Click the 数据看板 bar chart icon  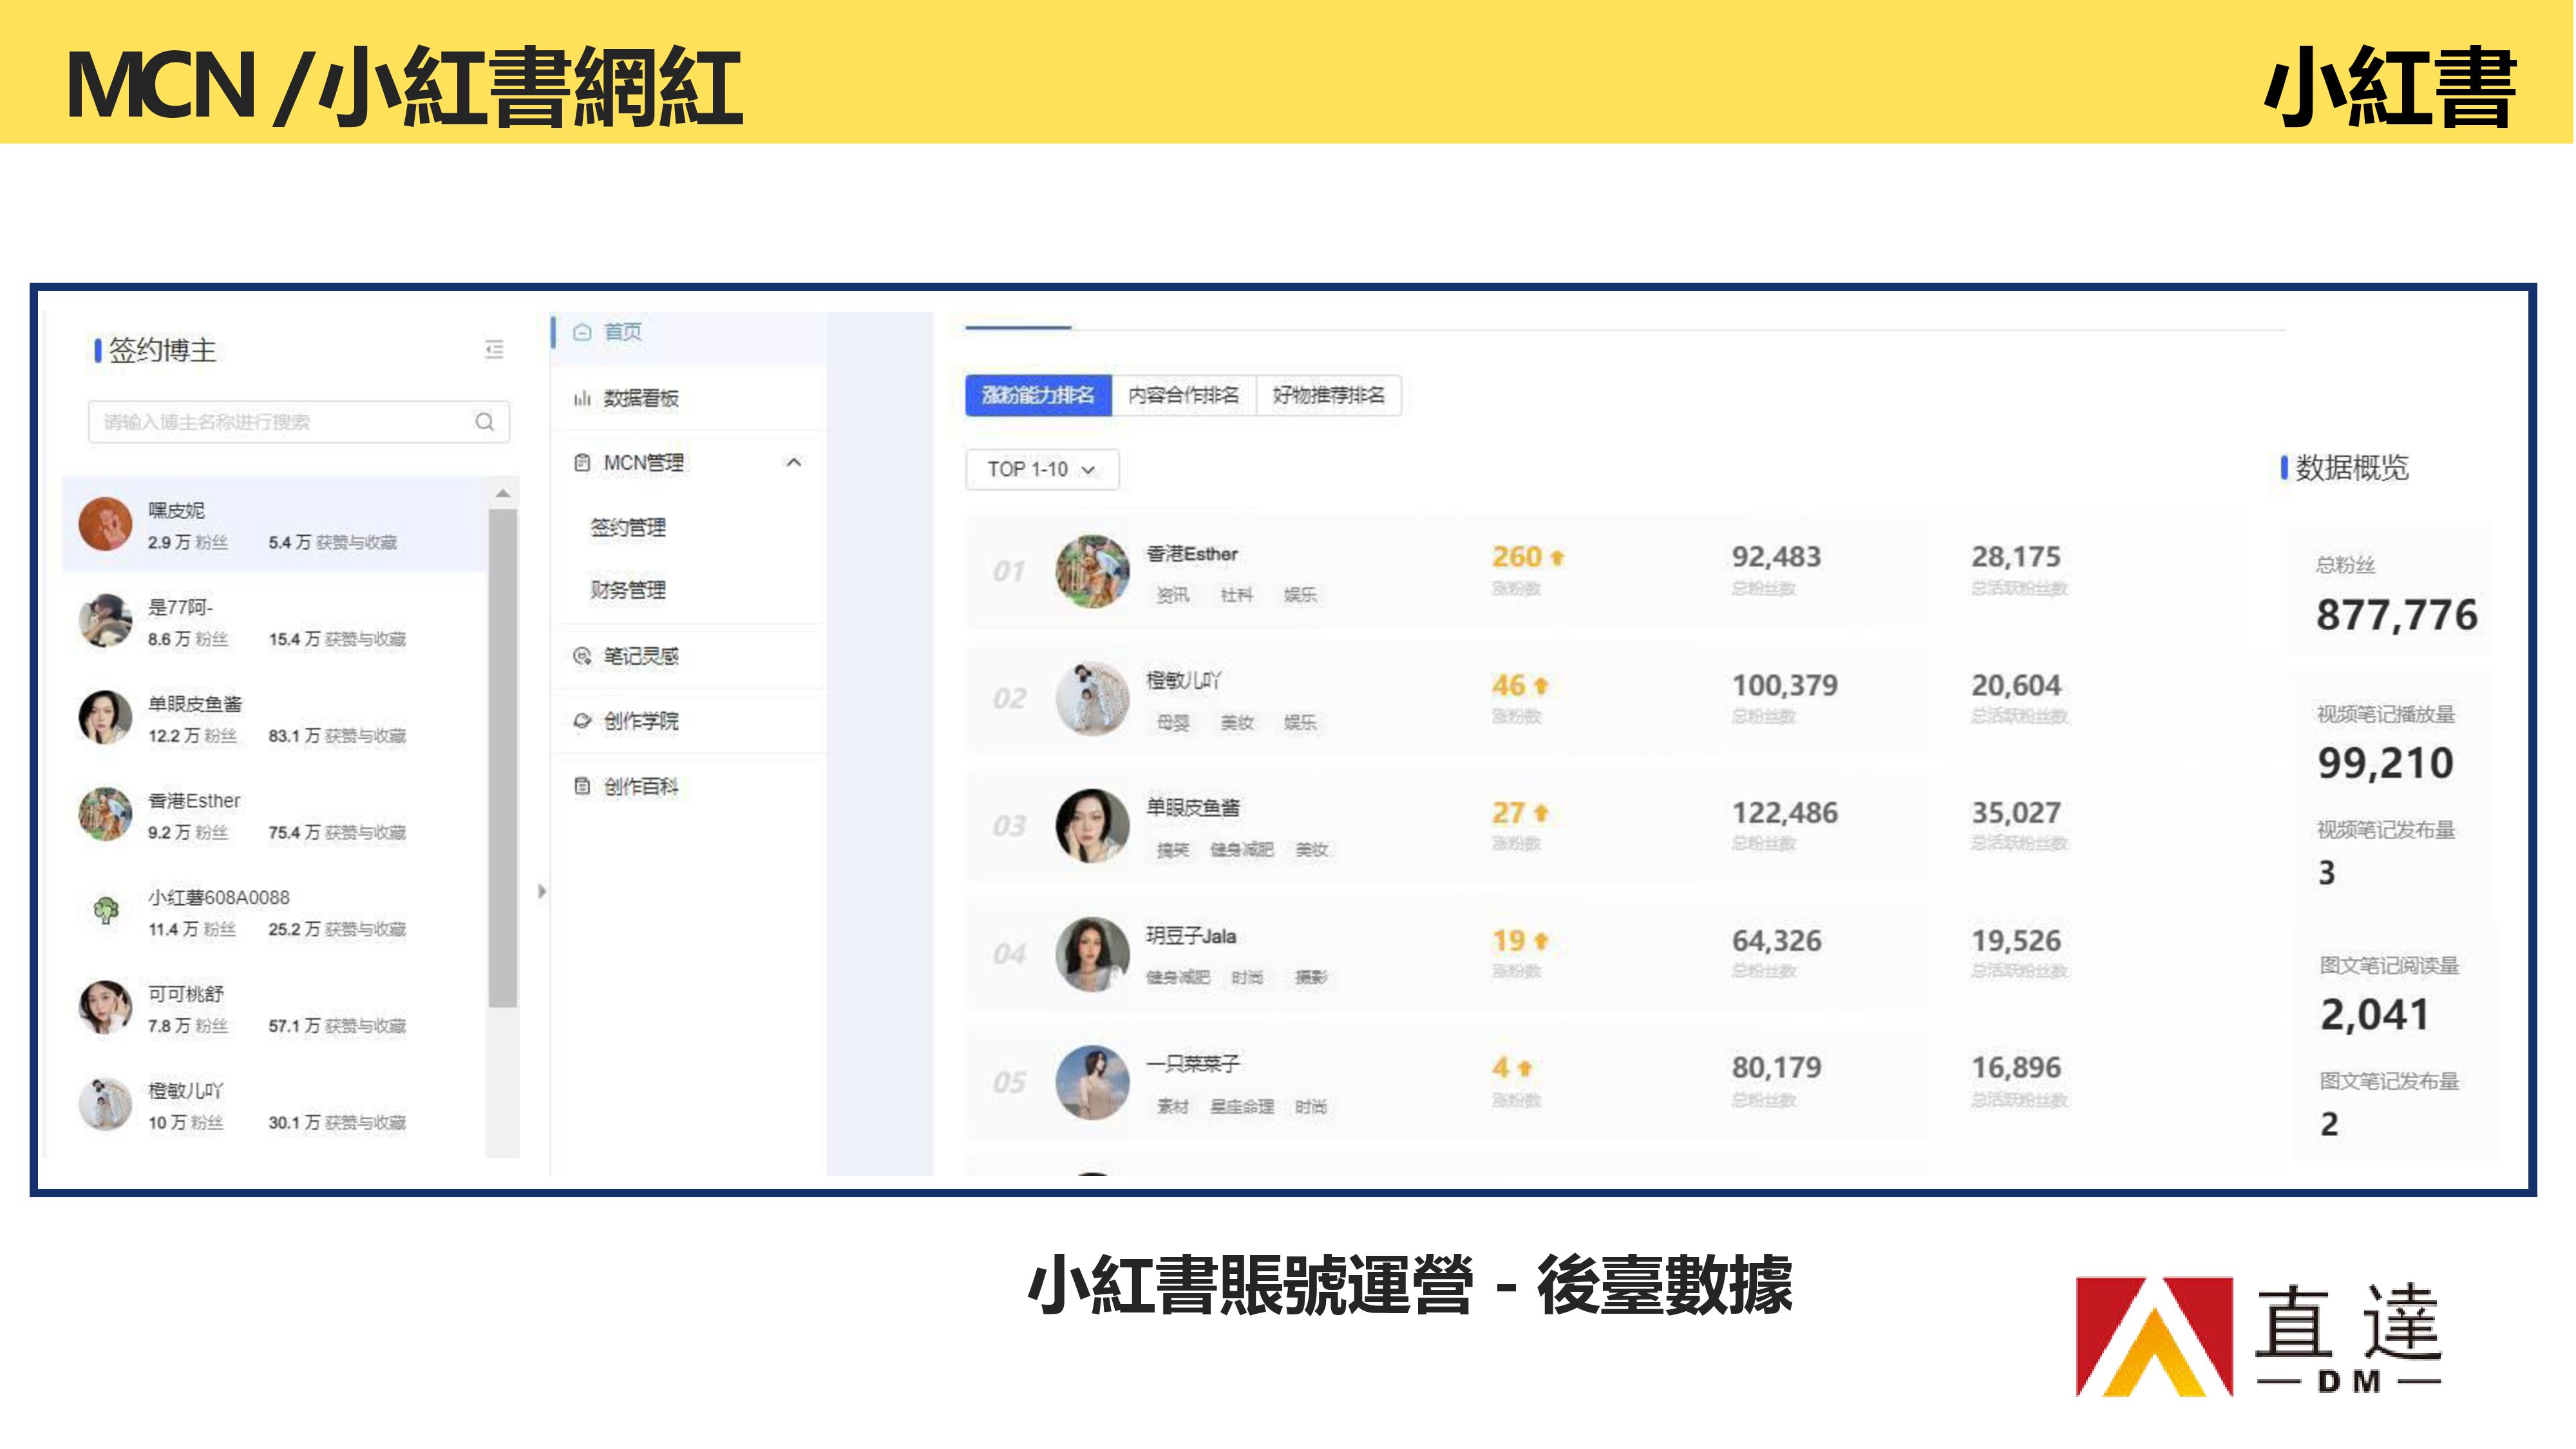click(x=582, y=399)
